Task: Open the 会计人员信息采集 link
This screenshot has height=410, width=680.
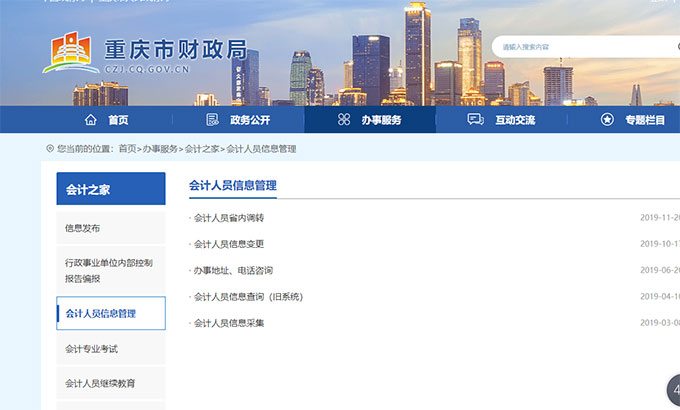Action: 229,323
